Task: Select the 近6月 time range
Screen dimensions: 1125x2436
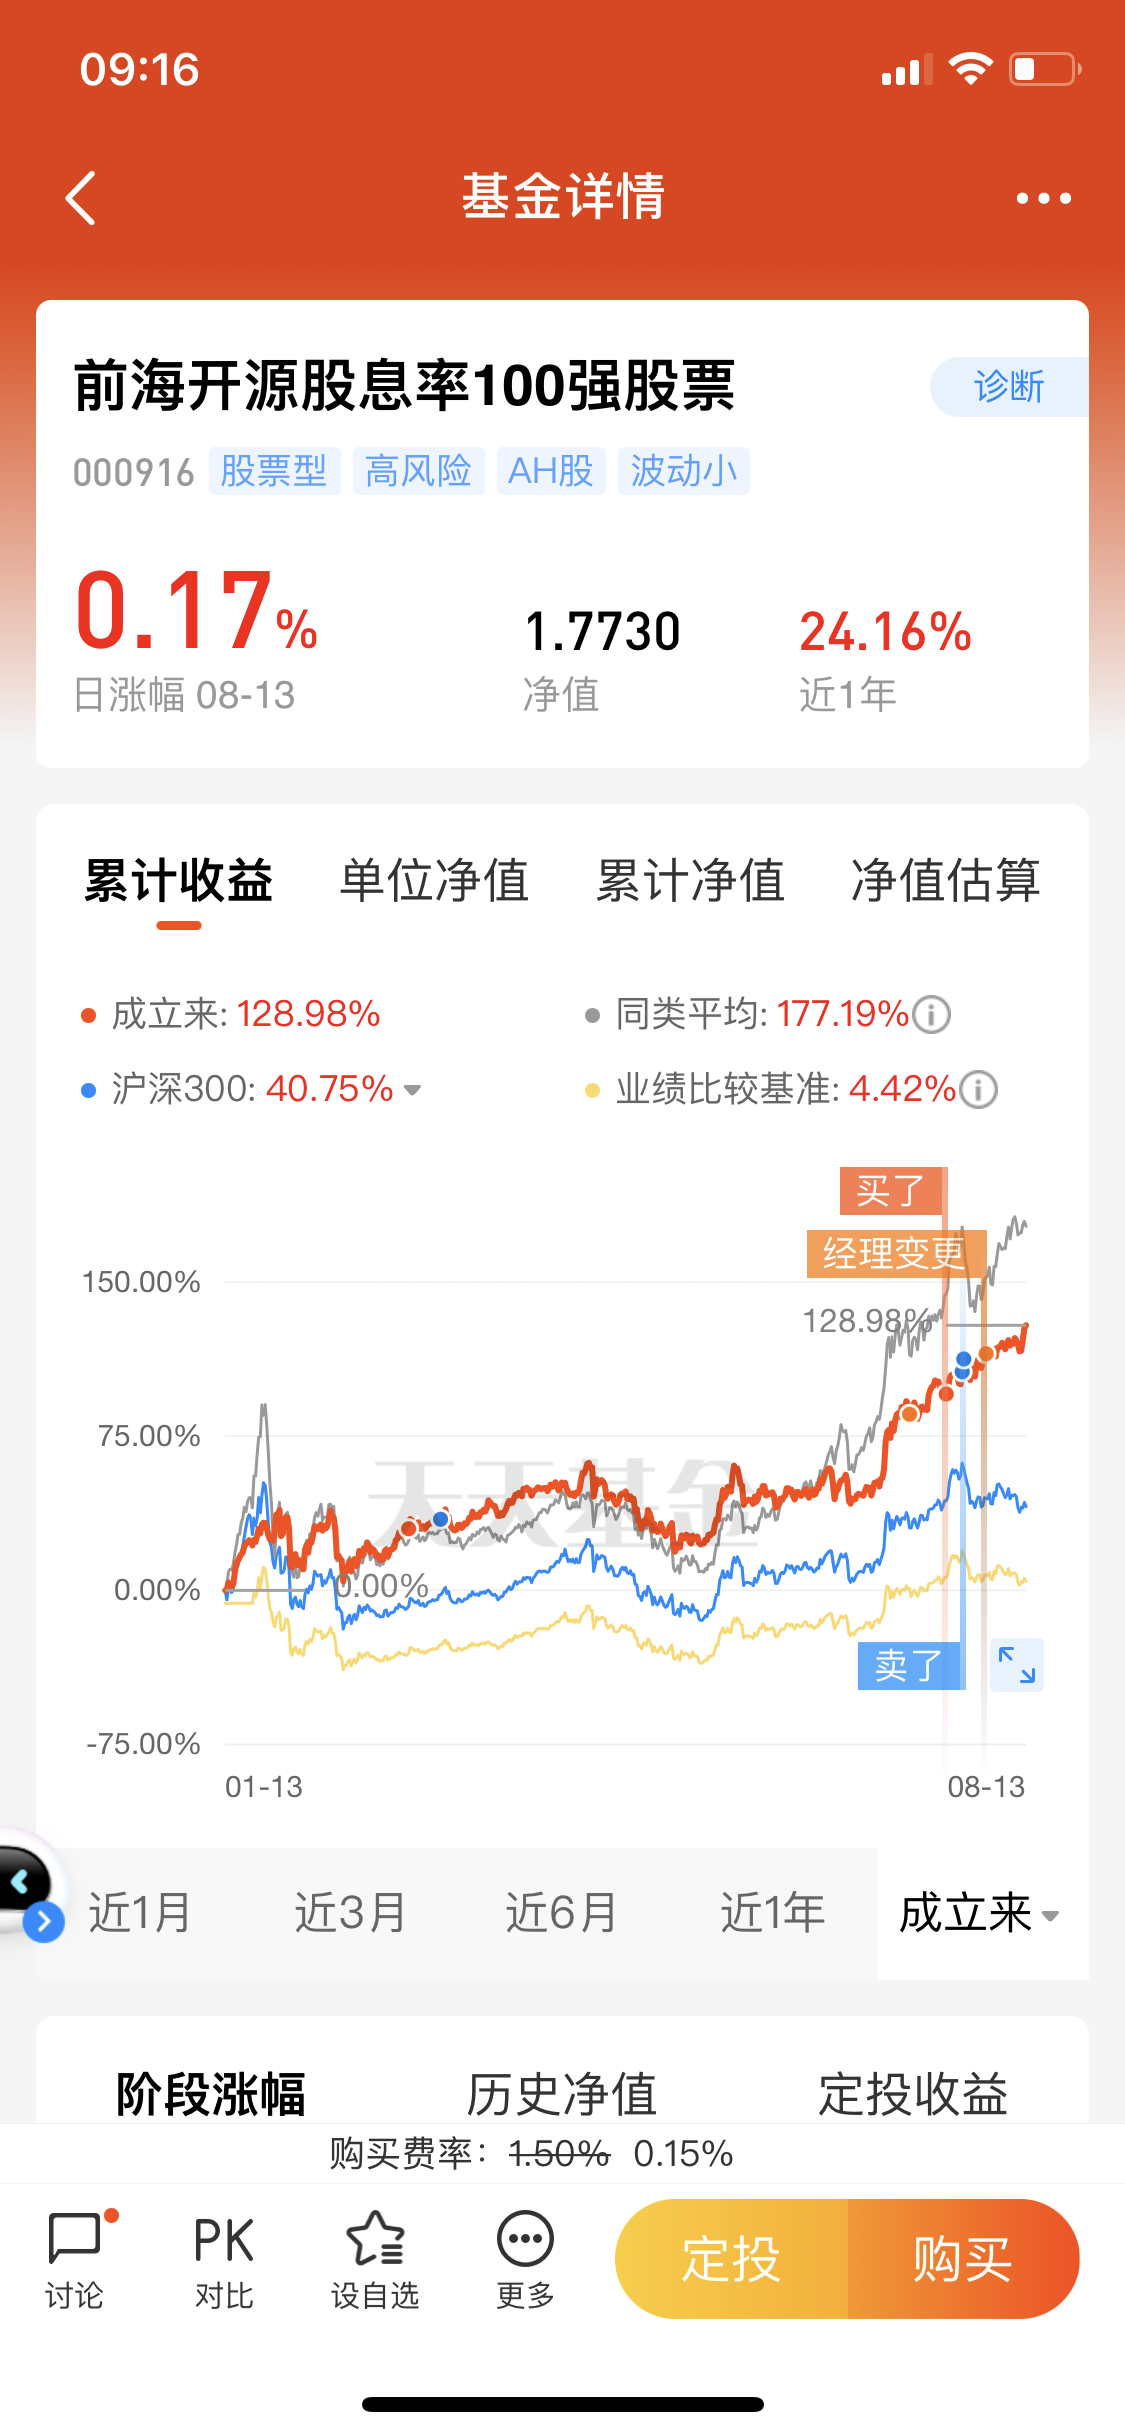Action: pyautogui.click(x=561, y=1914)
